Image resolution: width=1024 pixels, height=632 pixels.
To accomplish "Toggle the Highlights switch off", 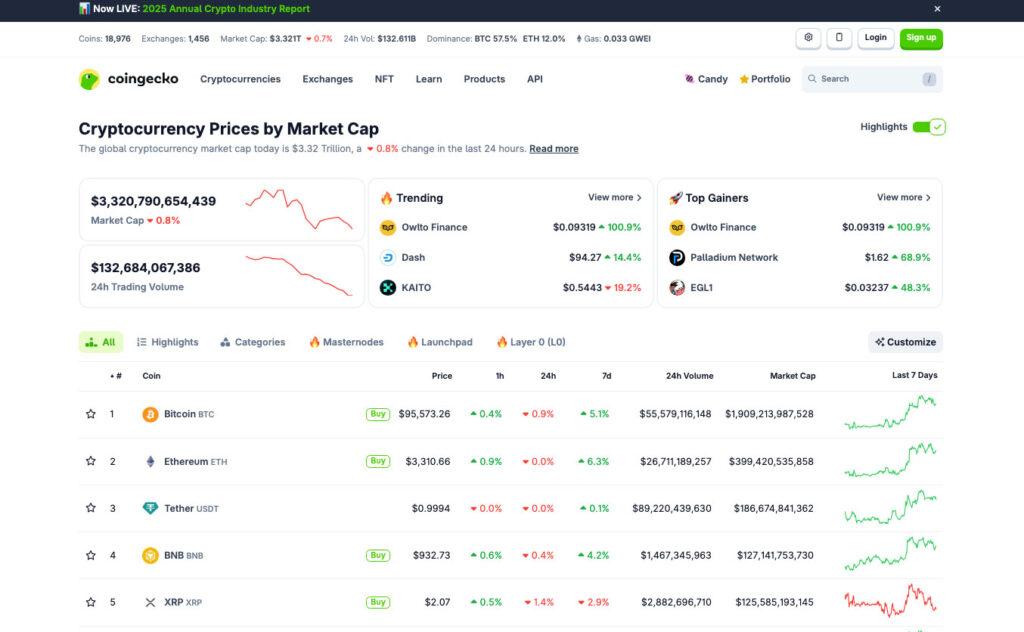I will [929, 127].
